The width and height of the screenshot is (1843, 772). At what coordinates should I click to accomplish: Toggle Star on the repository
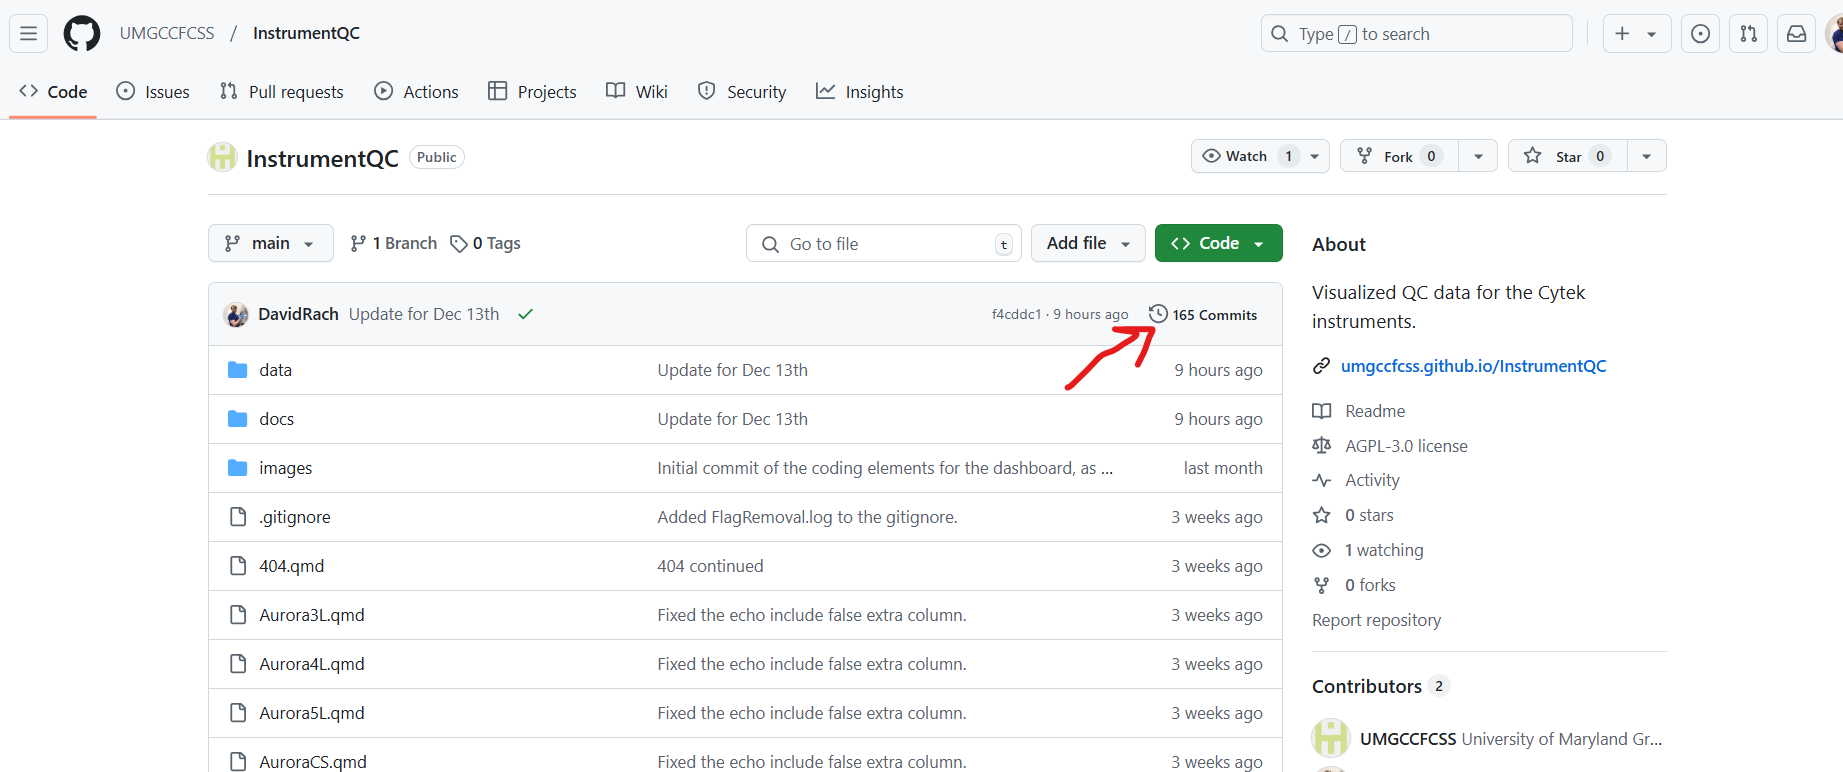1566,156
